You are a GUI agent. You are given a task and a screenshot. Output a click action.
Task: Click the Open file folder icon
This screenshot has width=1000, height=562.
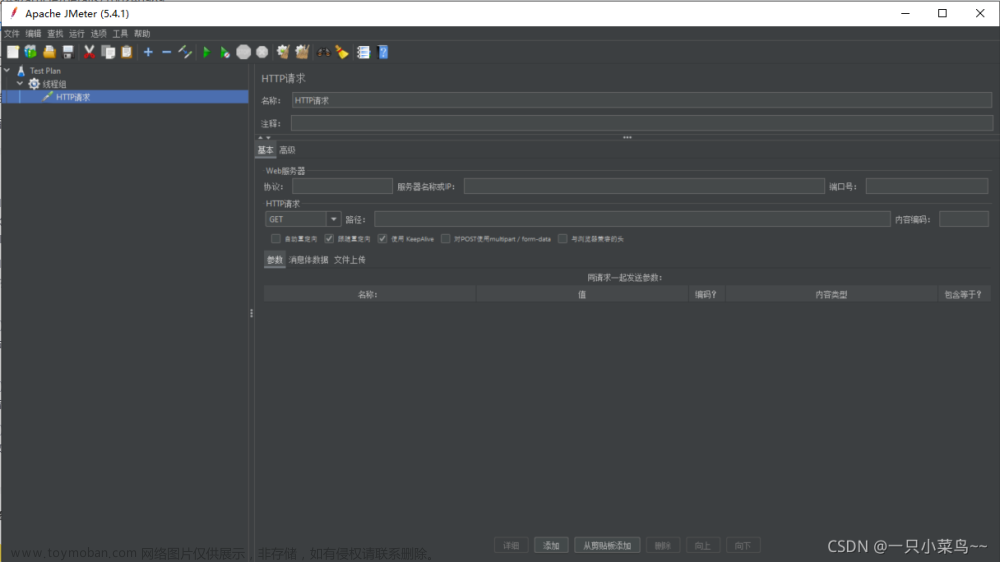(49, 52)
